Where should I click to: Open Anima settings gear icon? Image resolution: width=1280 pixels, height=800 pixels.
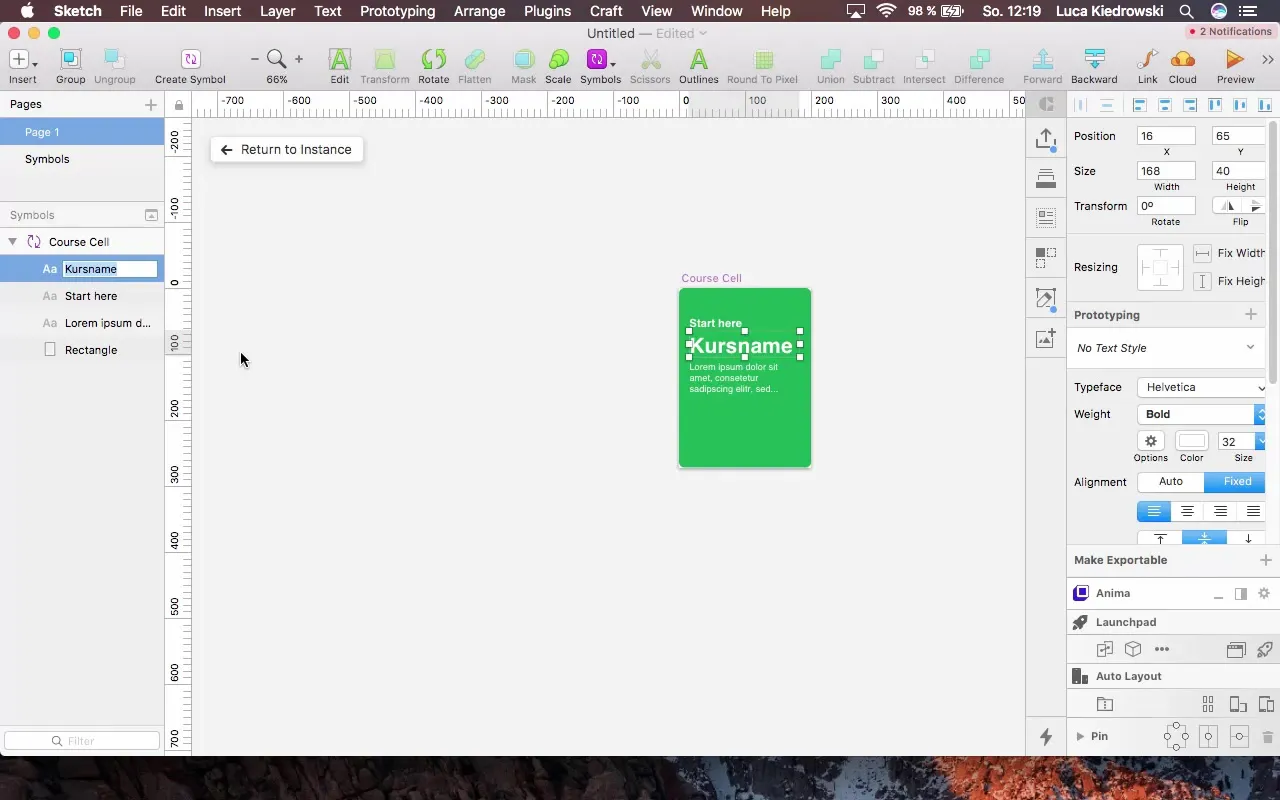(1264, 594)
